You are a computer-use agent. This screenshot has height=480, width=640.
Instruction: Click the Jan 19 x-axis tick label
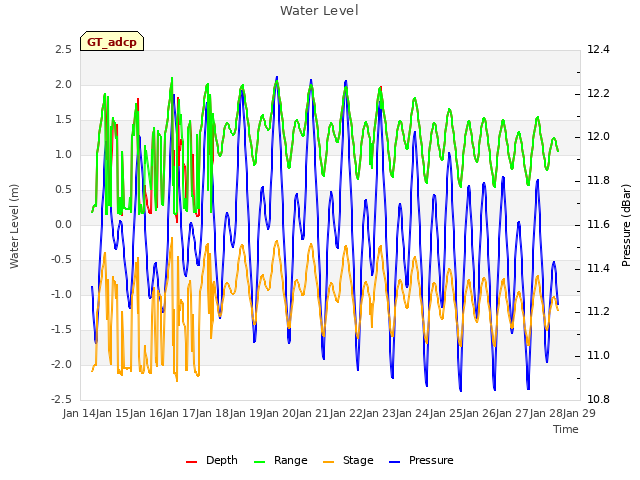tap(246, 413)
